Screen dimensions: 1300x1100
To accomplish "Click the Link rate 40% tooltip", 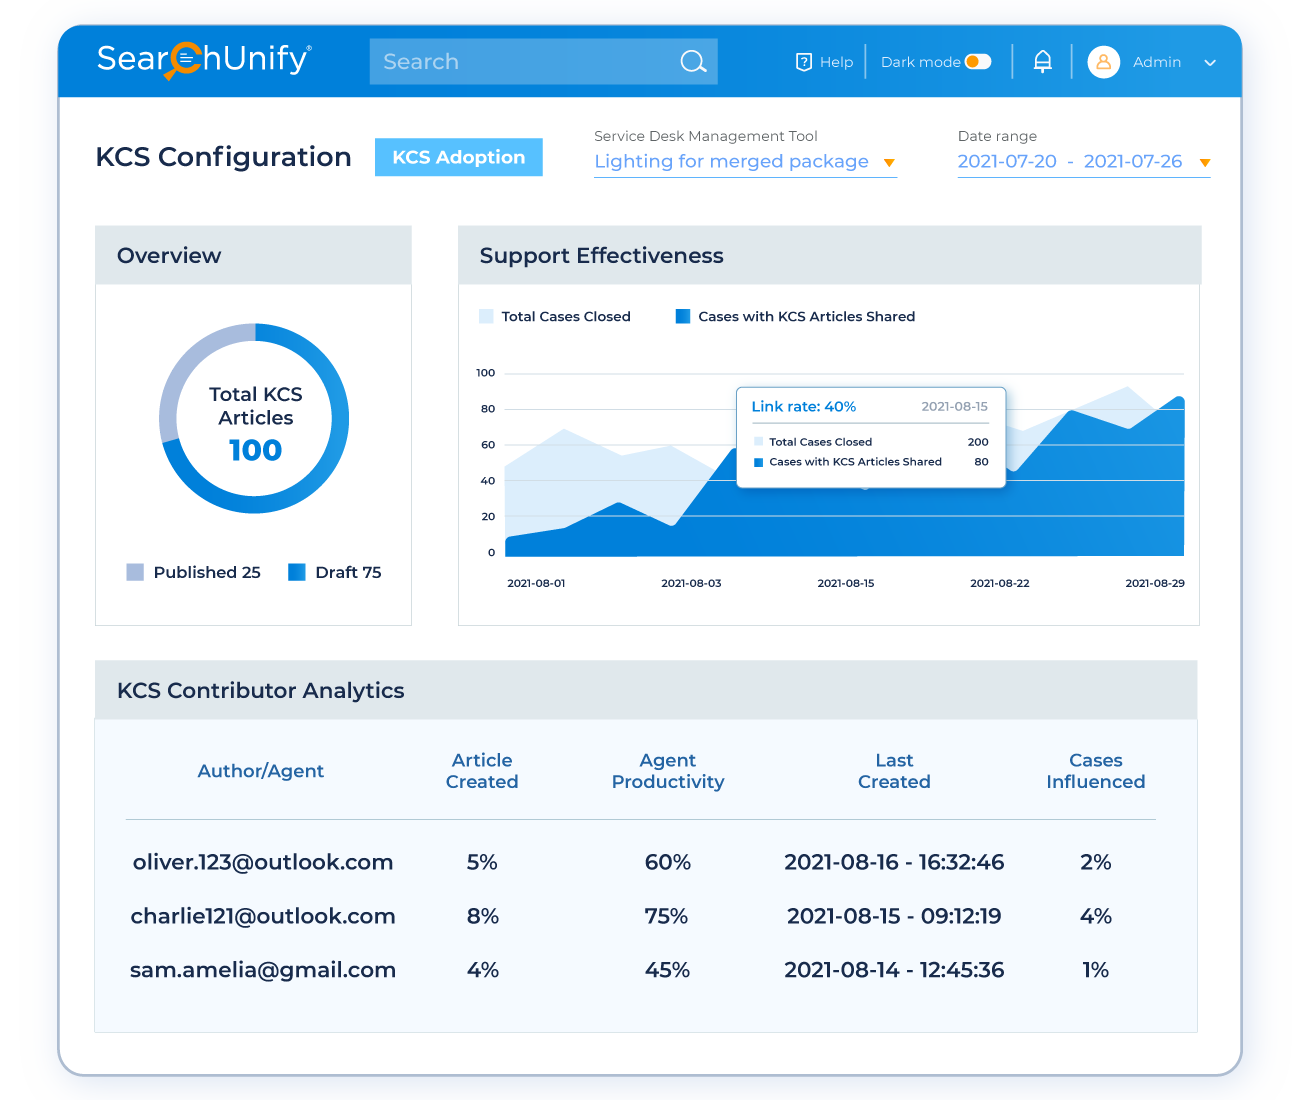I will point(870,437).
